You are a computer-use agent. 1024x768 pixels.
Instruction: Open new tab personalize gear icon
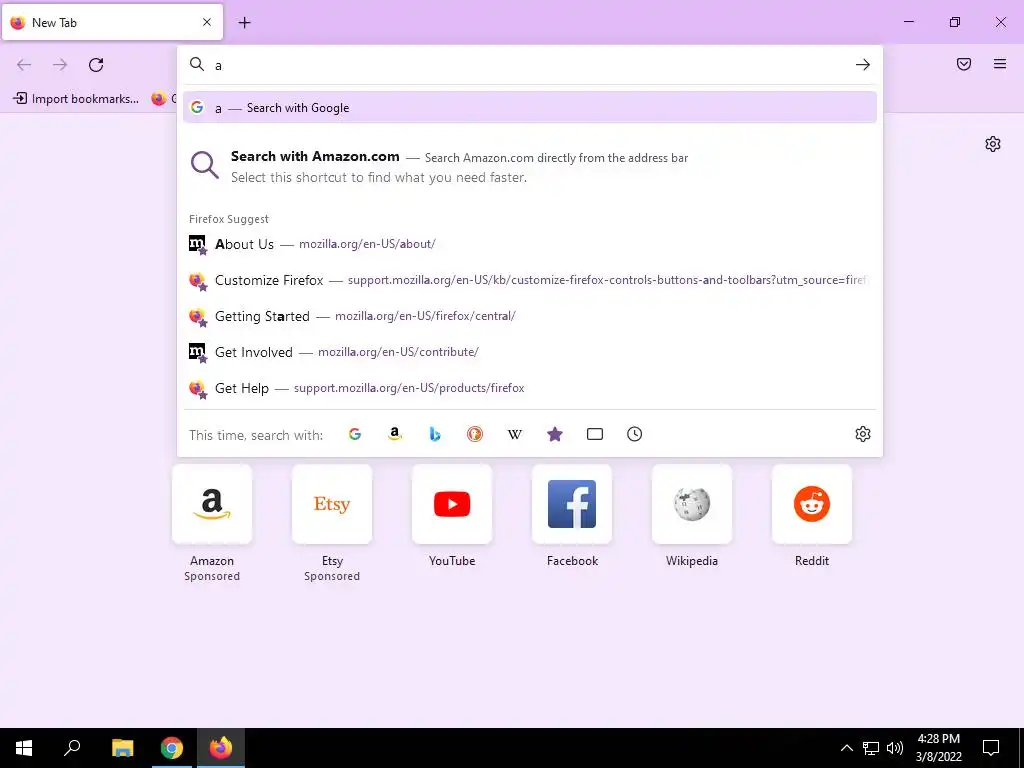(993, 144)
